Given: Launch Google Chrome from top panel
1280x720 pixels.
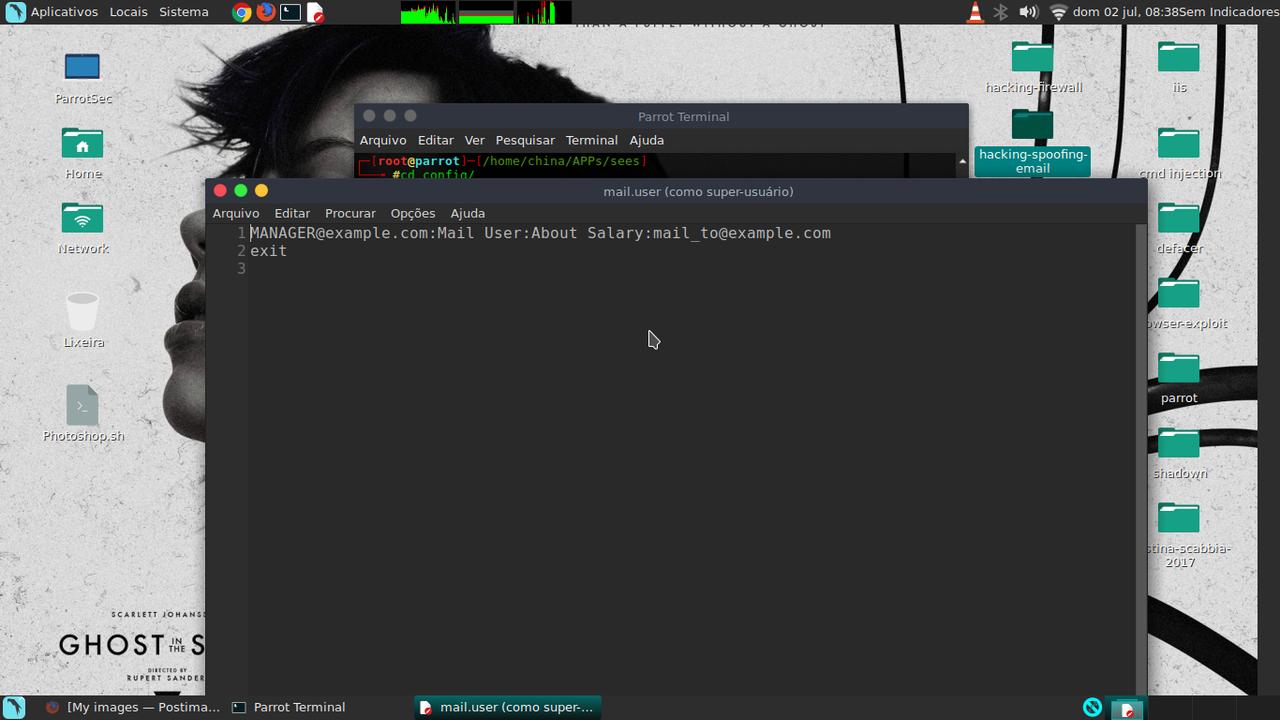Looking at the screenshot, I should click(241, 12).
